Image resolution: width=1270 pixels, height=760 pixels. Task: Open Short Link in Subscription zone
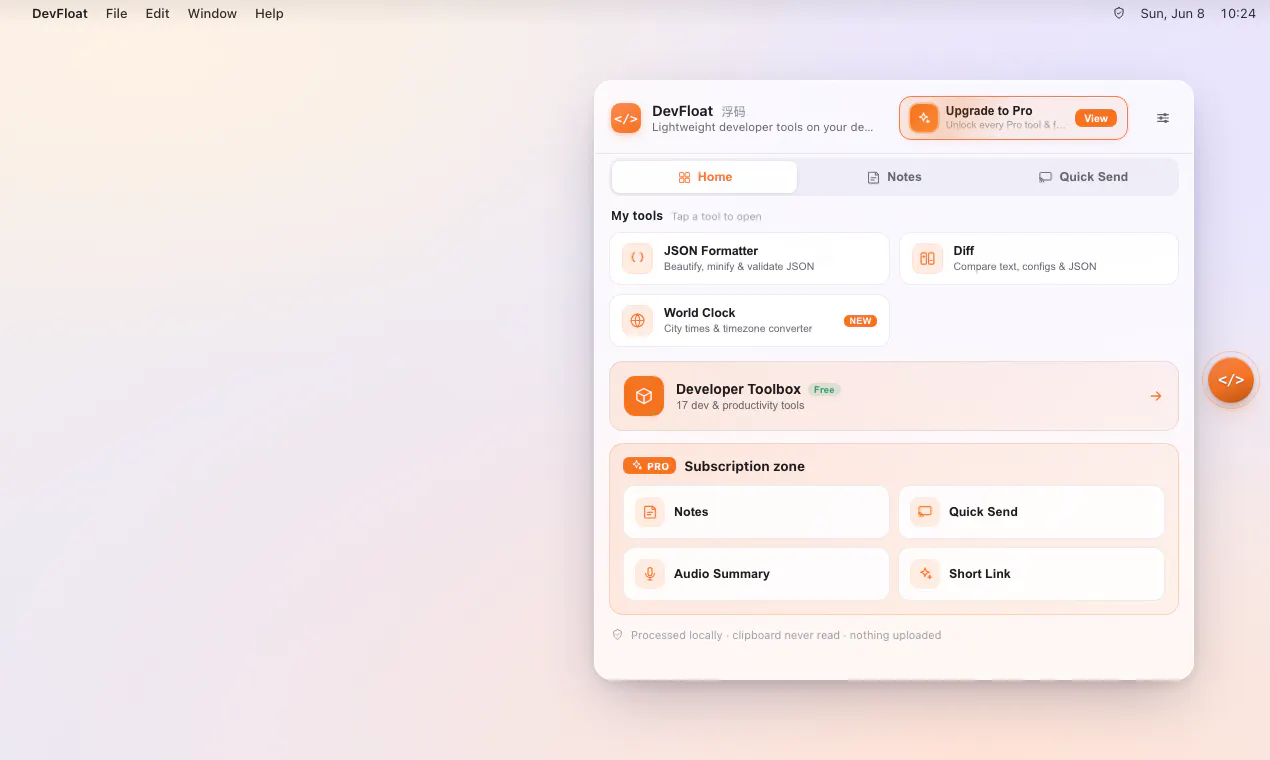click(x=1032, y=574)
